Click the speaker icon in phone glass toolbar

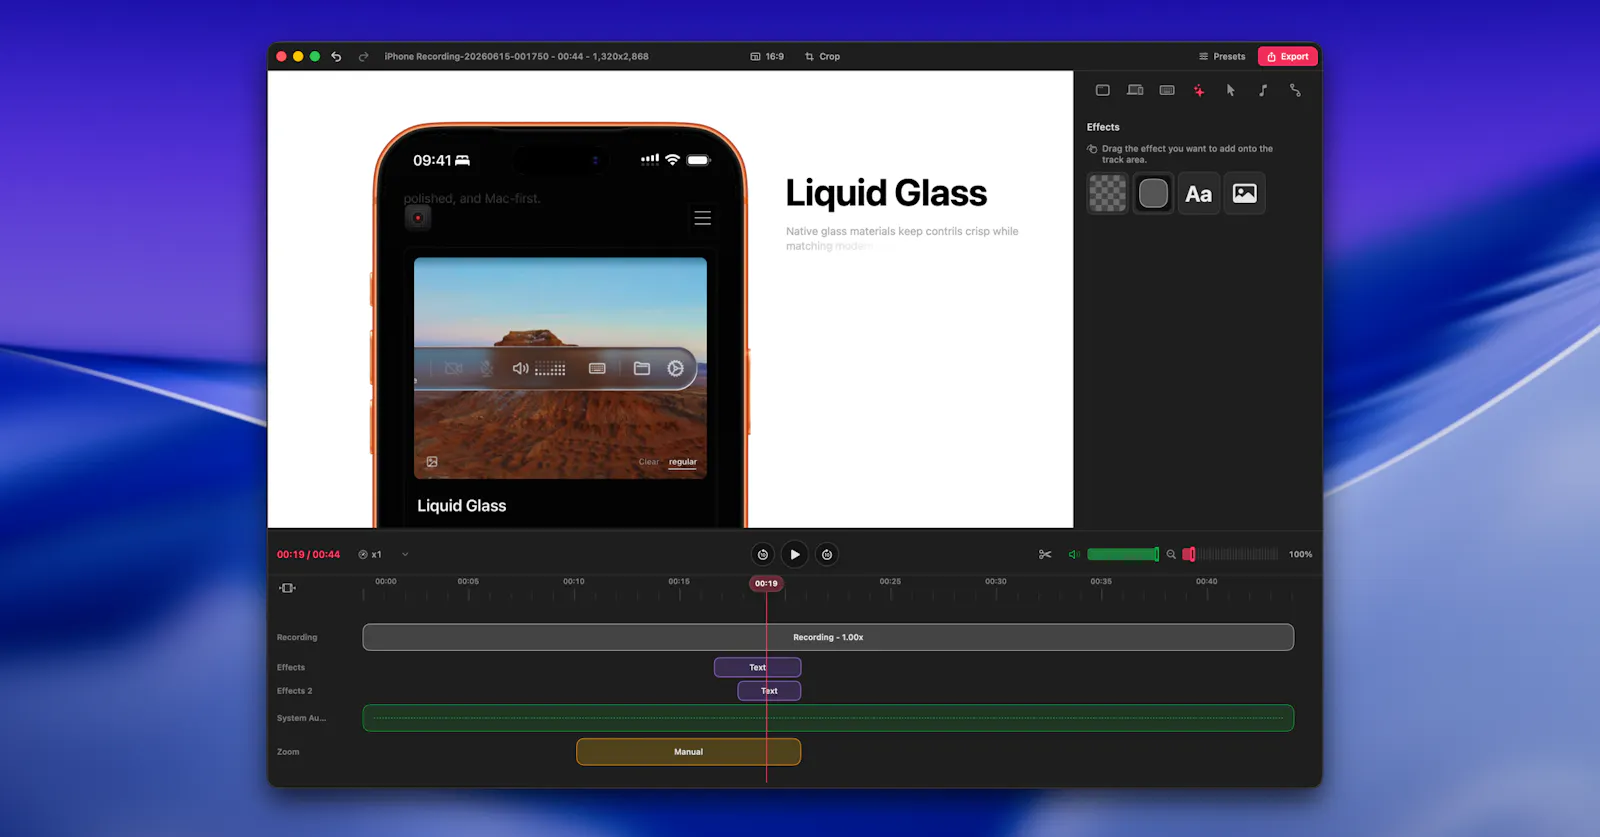520,368
